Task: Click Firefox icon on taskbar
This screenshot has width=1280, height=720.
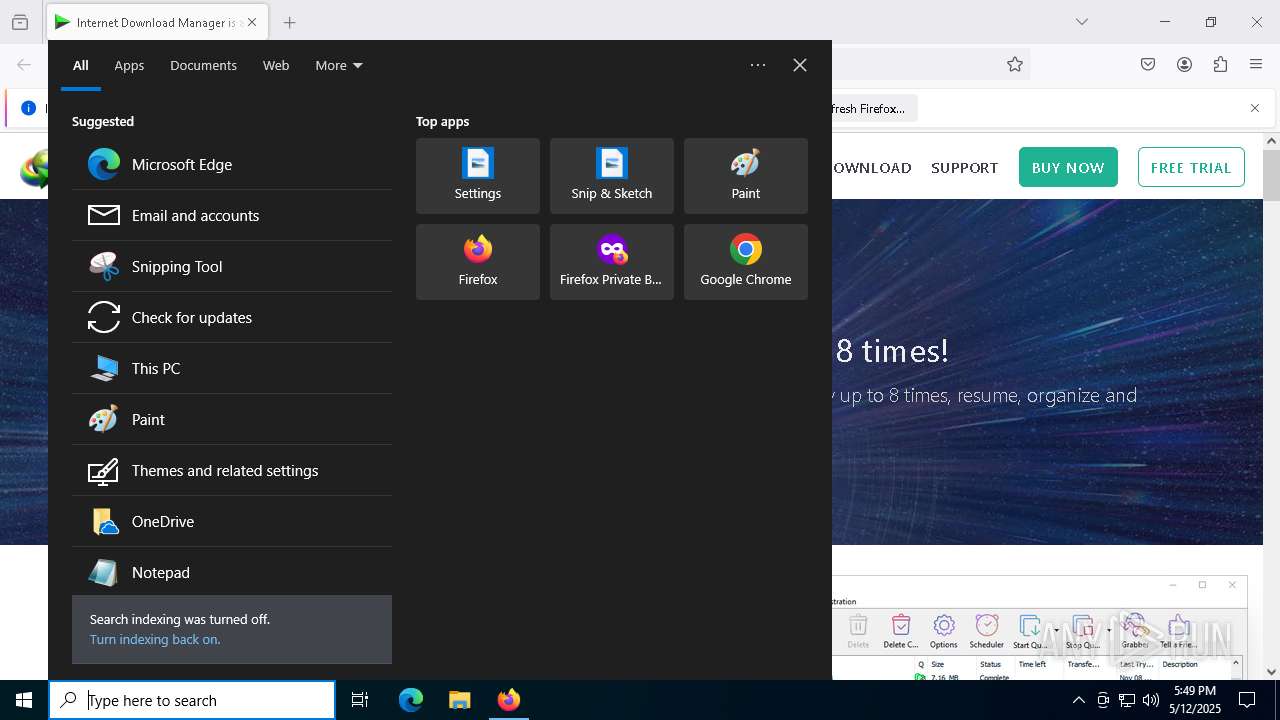Action: point(509,700)
